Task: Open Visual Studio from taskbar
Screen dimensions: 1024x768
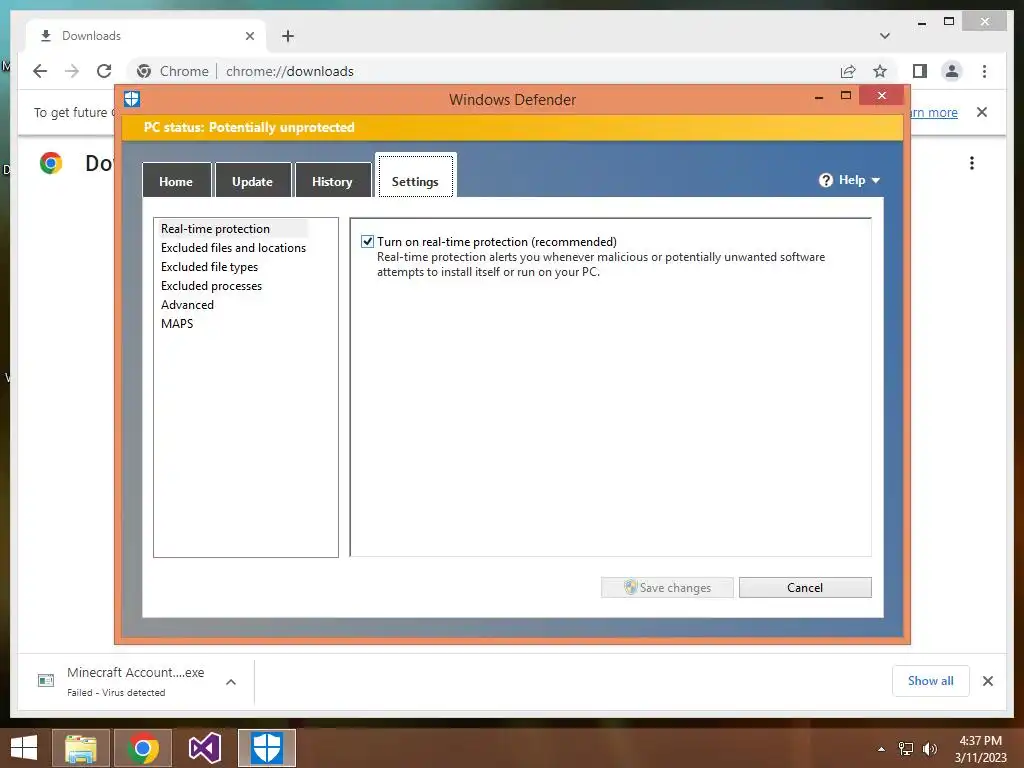Action: pos(204,748)
